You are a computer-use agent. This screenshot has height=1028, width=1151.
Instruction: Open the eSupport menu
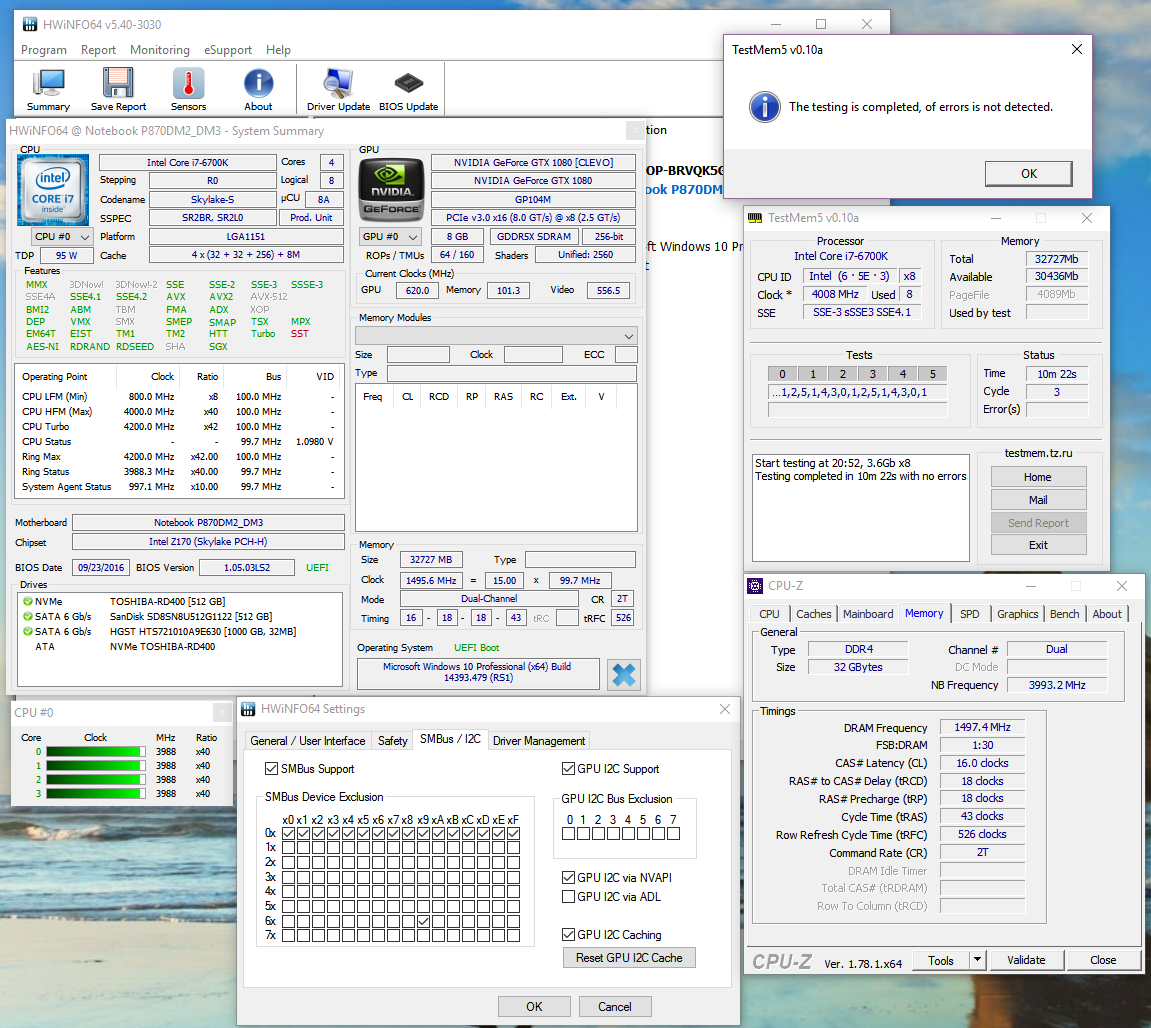228,50
